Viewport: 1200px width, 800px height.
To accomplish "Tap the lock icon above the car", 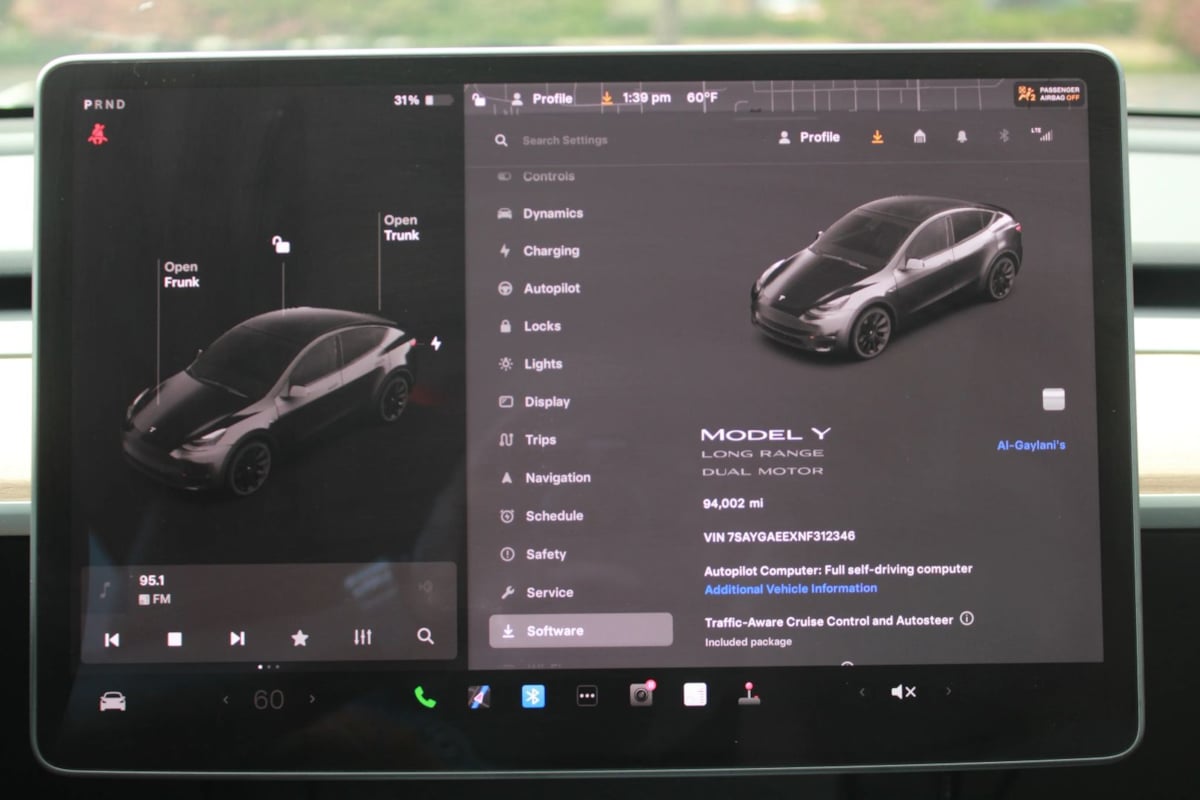I will [282, 244].
